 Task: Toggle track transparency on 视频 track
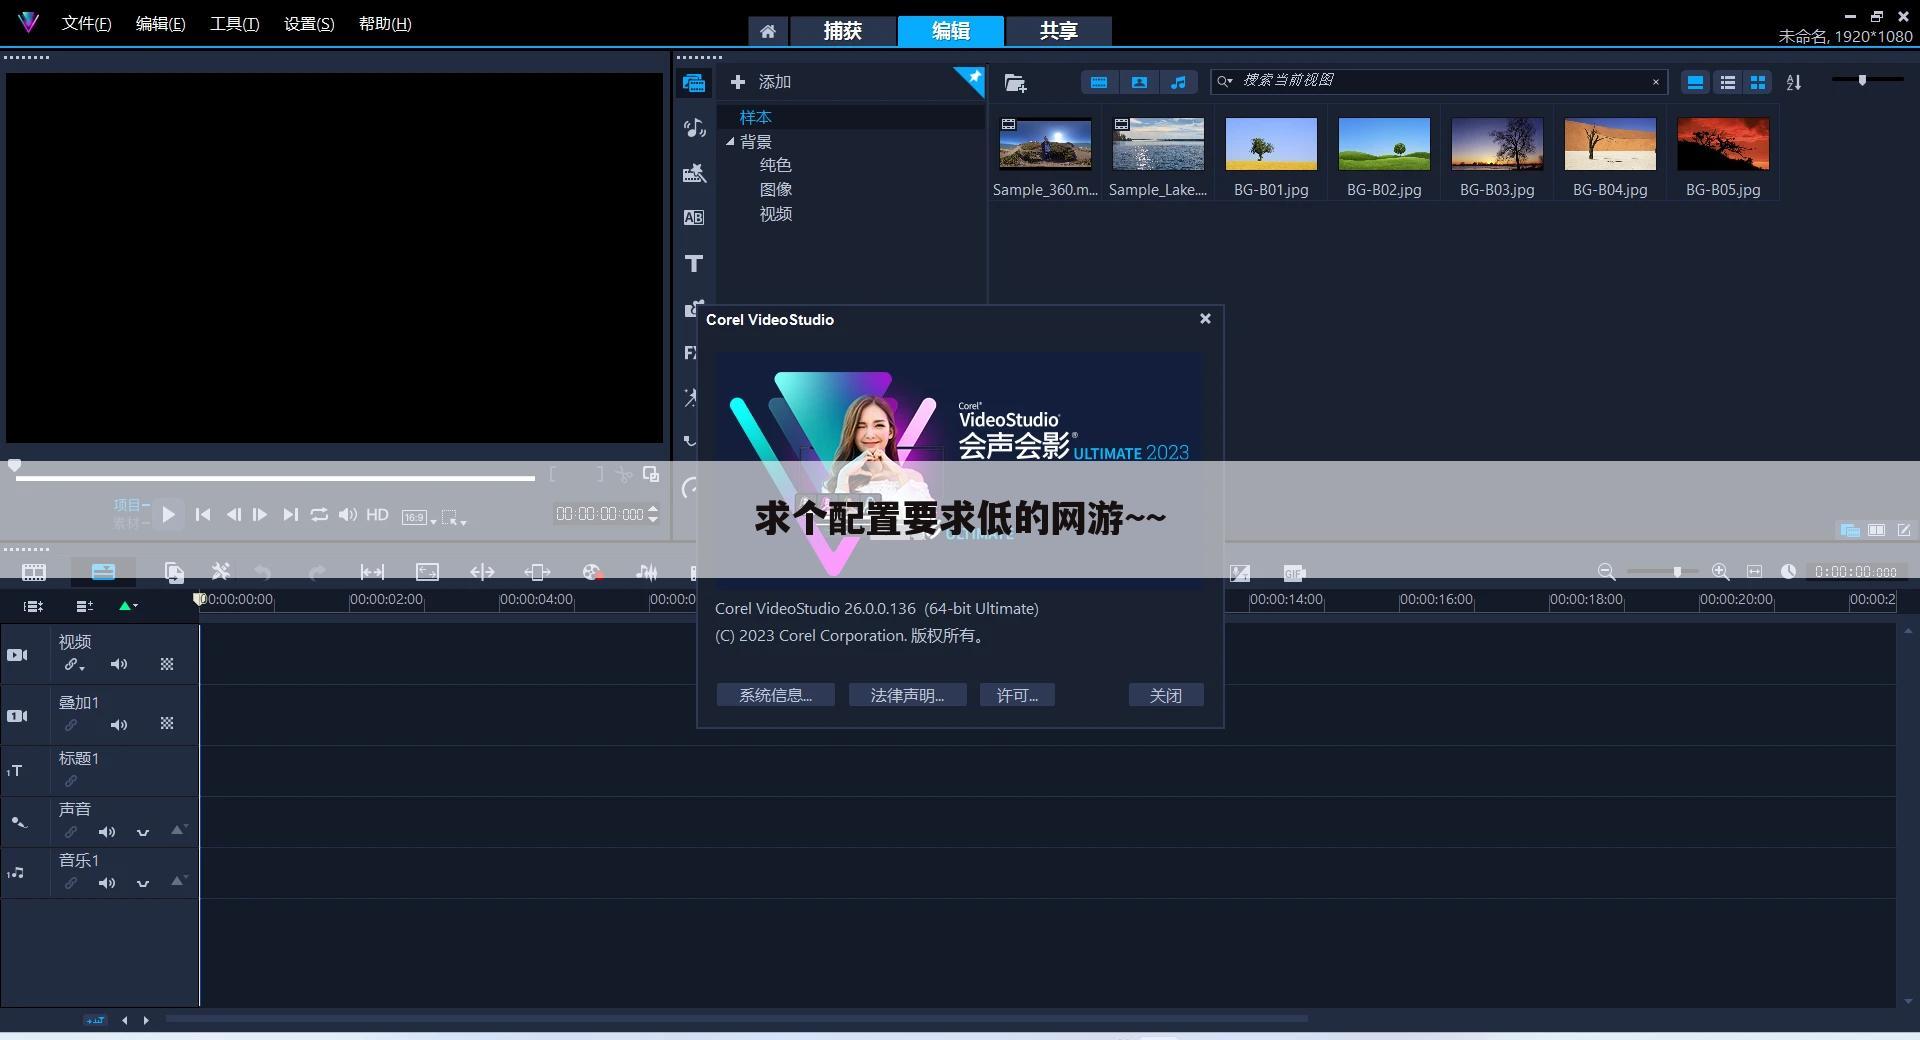click(167, 664)
